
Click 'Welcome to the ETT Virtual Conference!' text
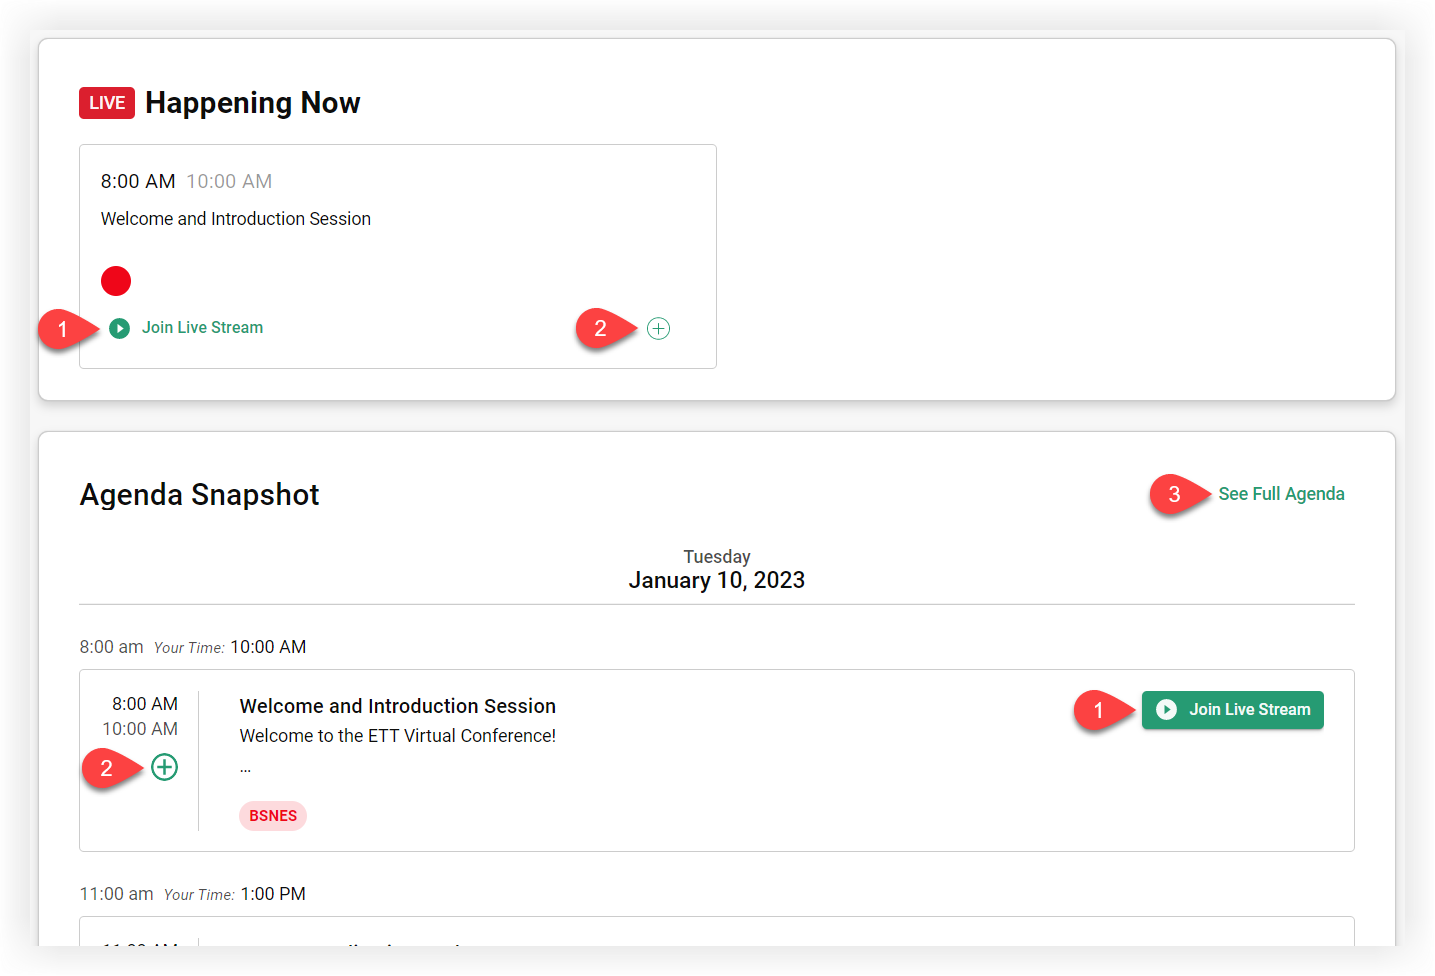397,736
